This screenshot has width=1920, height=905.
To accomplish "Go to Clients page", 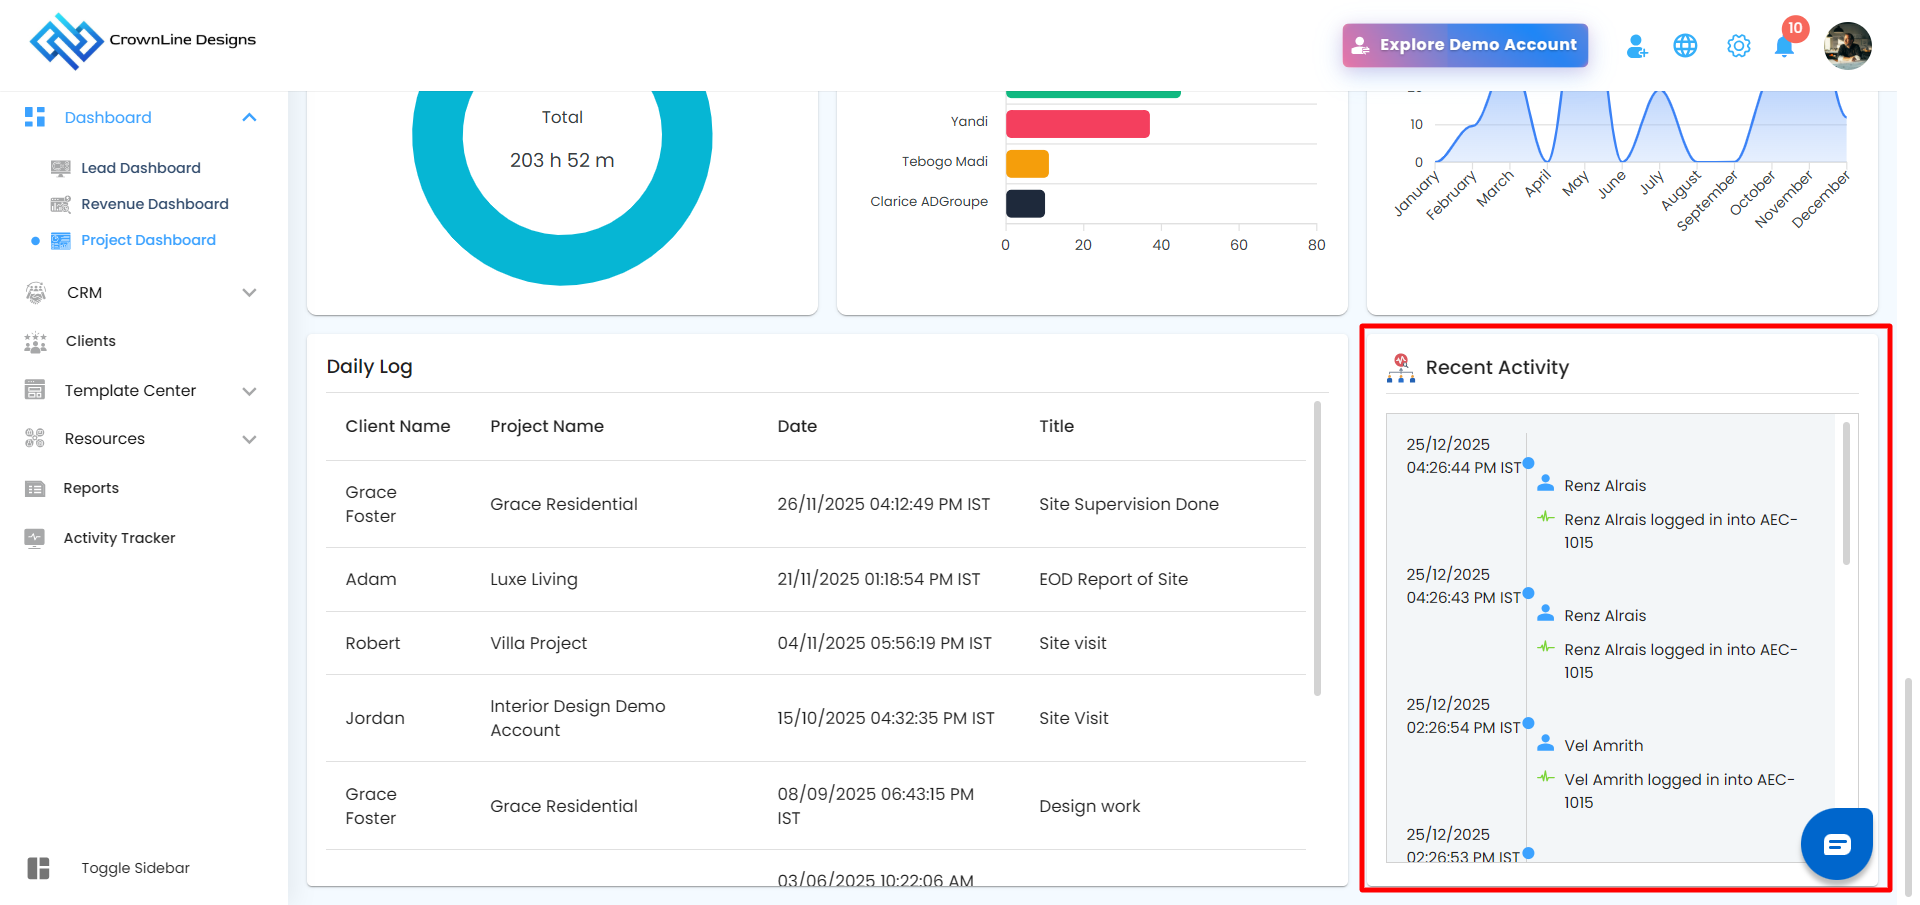I will [x=91, y=341].
